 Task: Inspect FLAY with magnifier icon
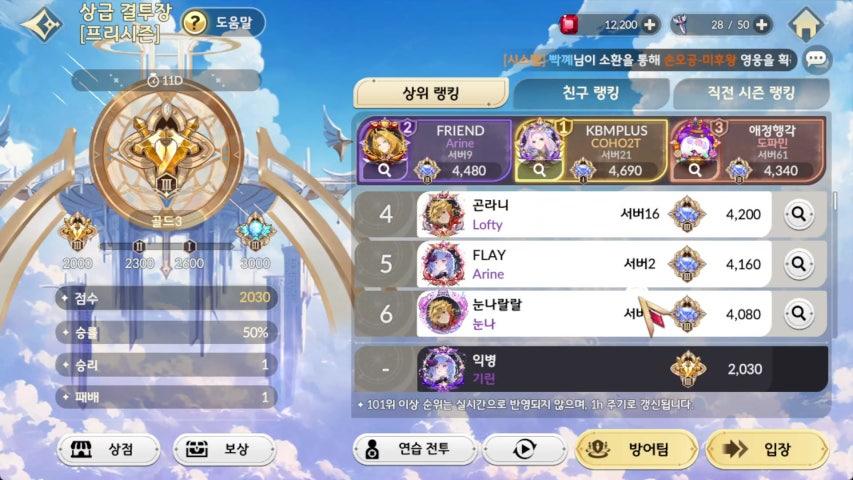(799, 264)
